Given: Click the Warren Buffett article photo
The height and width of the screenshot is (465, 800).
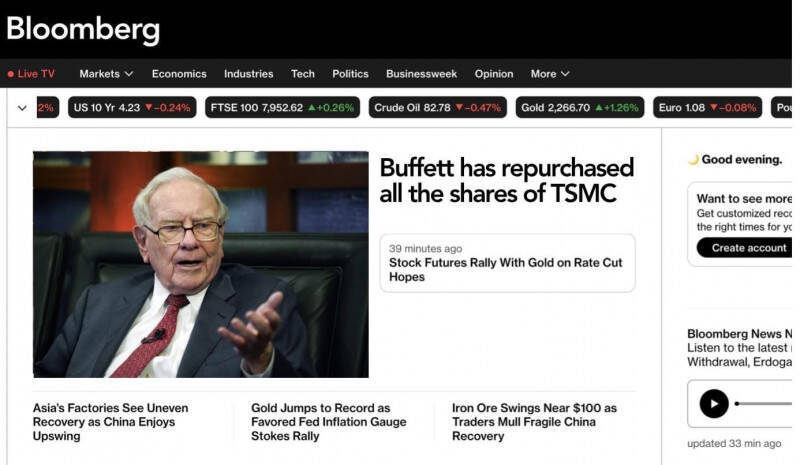Looking at the screenshot, I should point(201,264).
